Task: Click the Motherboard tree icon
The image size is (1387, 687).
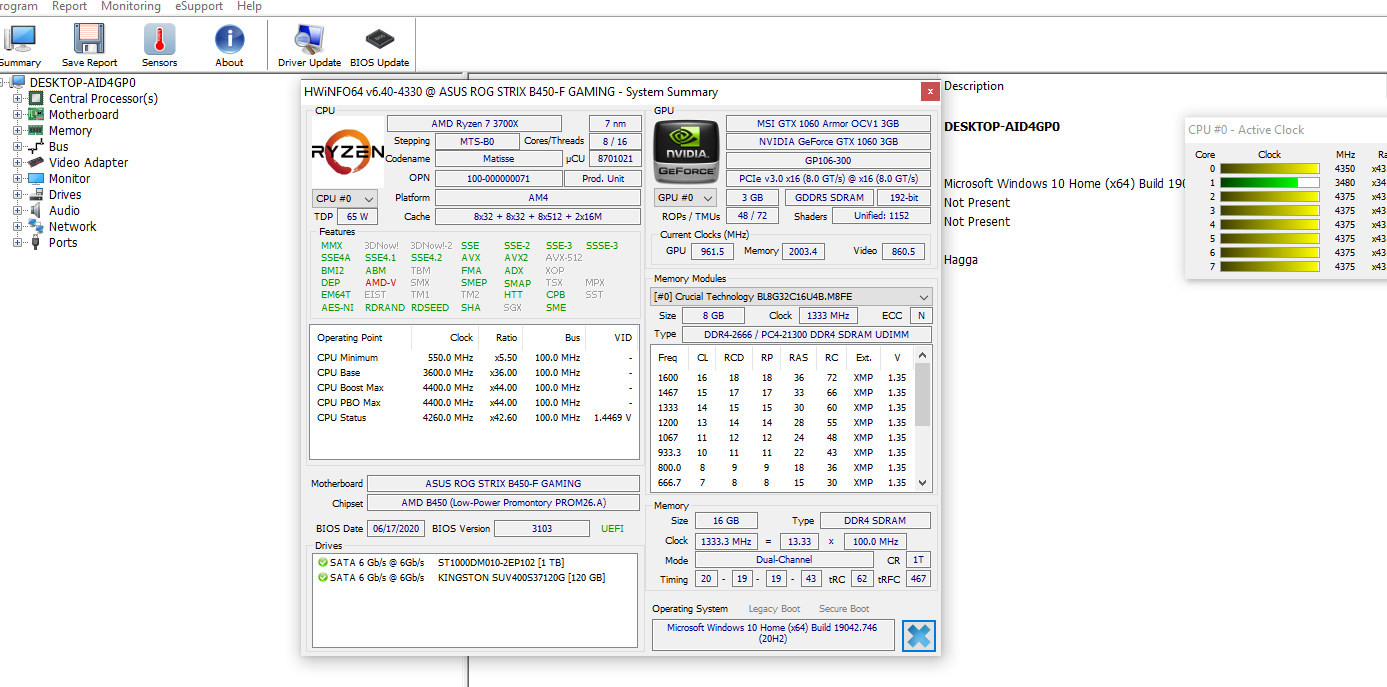Action: pyautogui.click(x=36, y=114)
